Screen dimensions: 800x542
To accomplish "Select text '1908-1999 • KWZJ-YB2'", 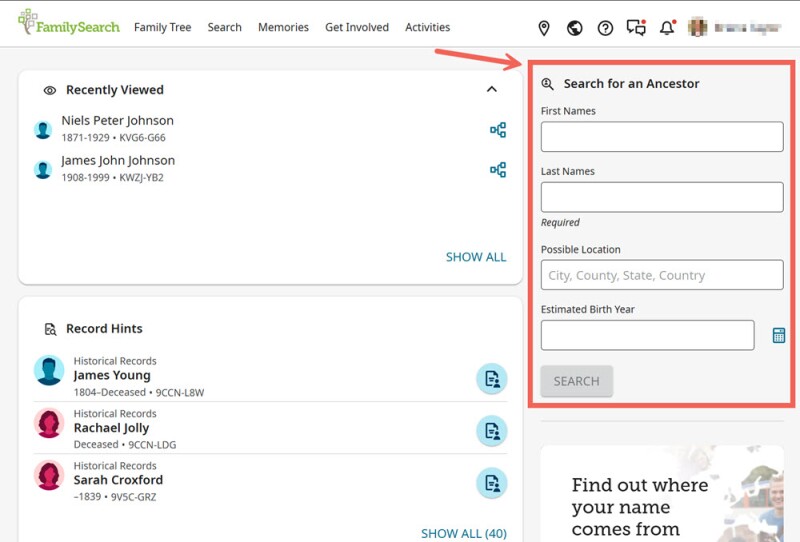I will tap(112, 178).
